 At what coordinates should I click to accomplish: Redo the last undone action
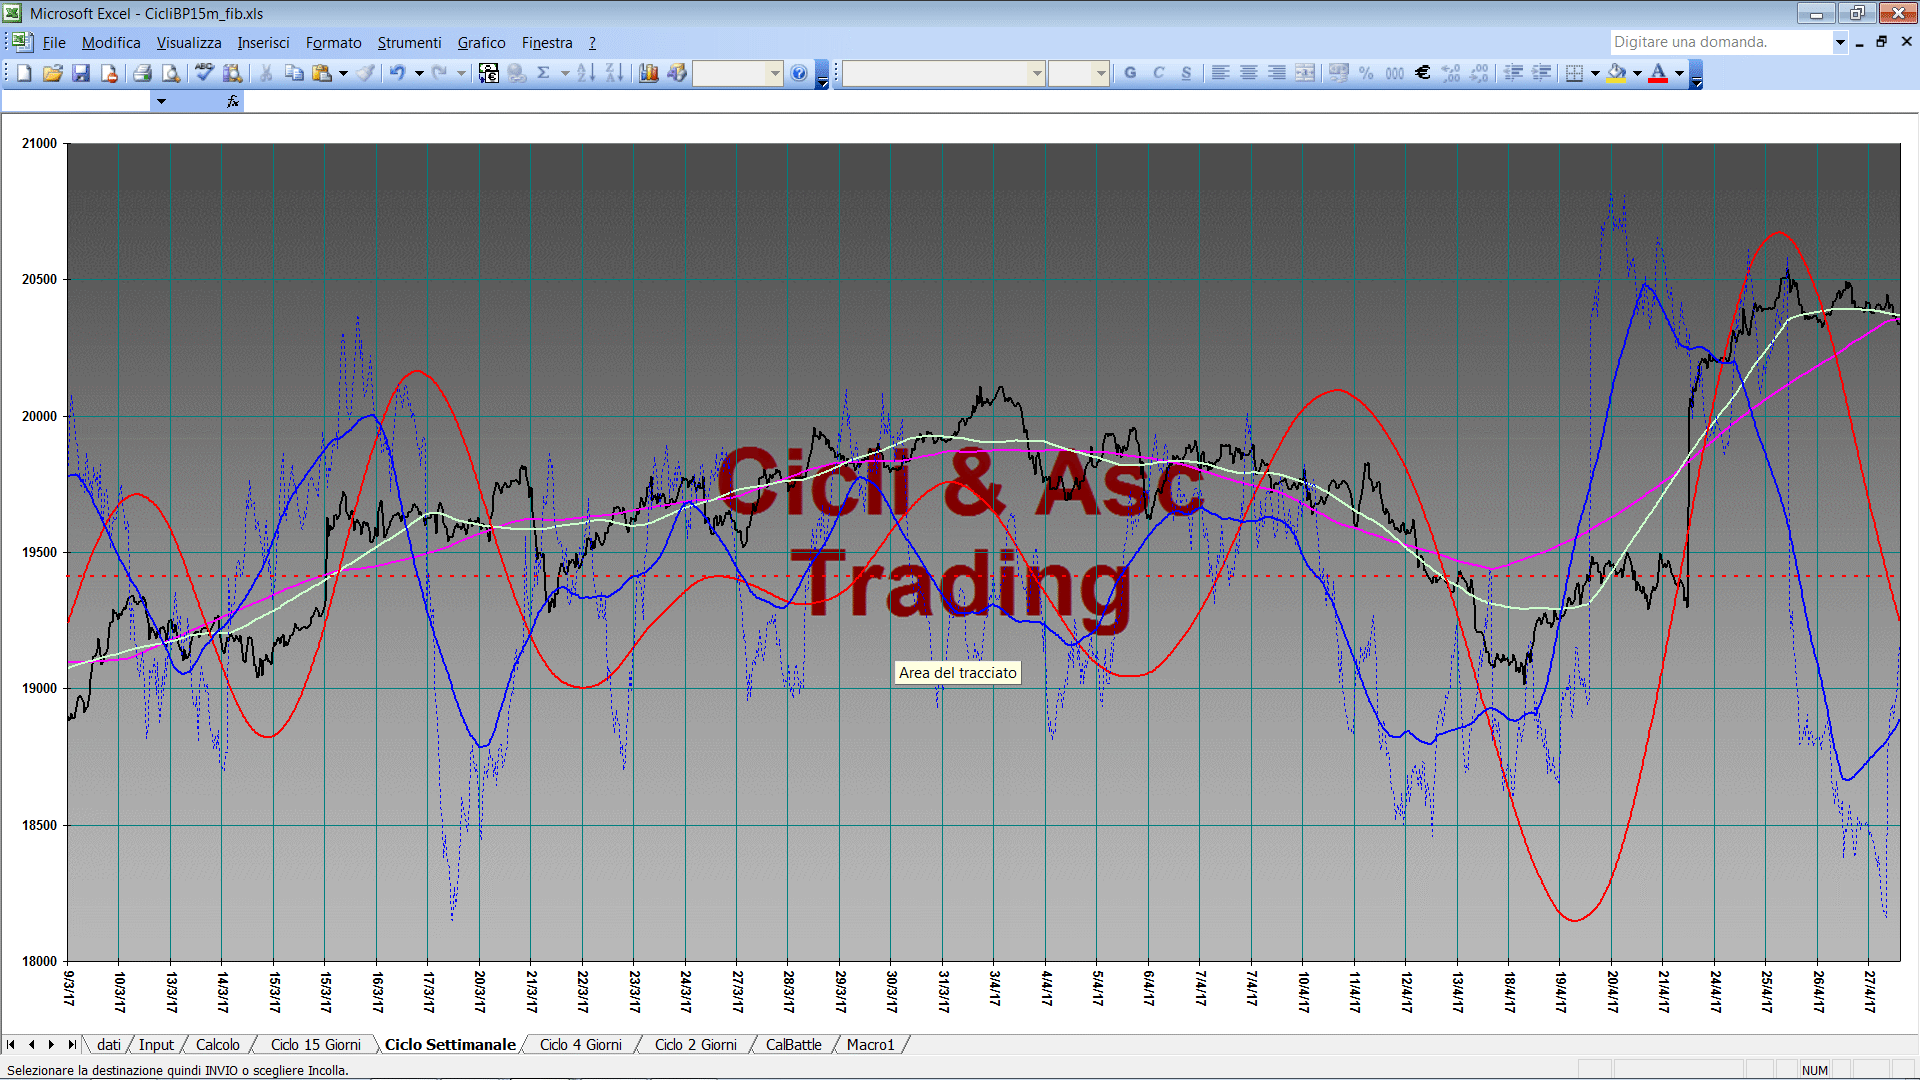[x=440, y=73]
